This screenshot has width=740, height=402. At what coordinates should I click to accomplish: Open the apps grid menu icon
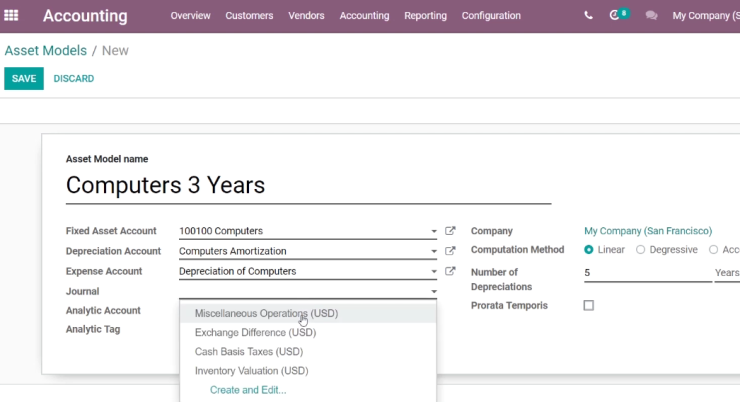pyautogui.click(x=11, y=16)
